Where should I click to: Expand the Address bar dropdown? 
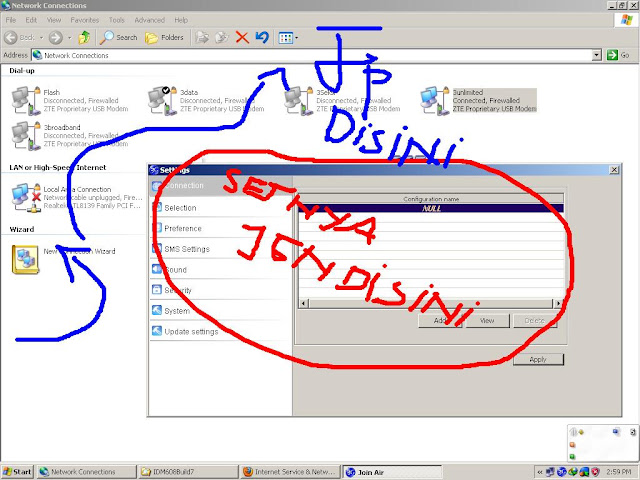(x=597, y=55)
